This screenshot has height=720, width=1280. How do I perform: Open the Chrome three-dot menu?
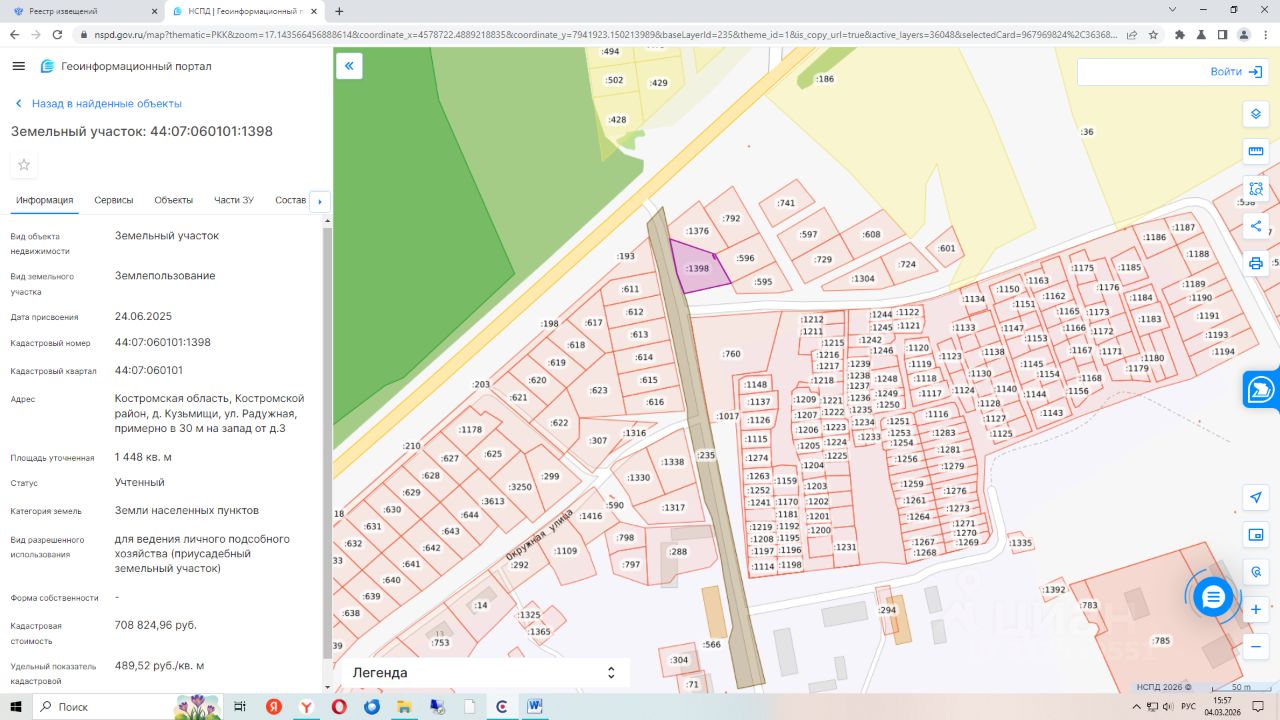(1266, 34)
